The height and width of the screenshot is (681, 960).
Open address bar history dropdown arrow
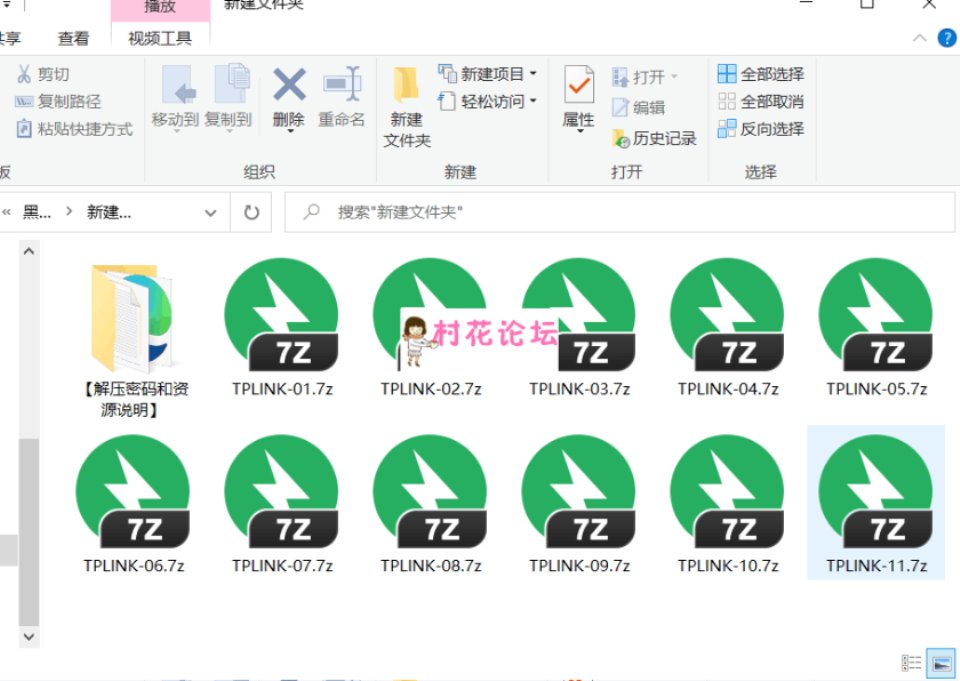(211, 213)
